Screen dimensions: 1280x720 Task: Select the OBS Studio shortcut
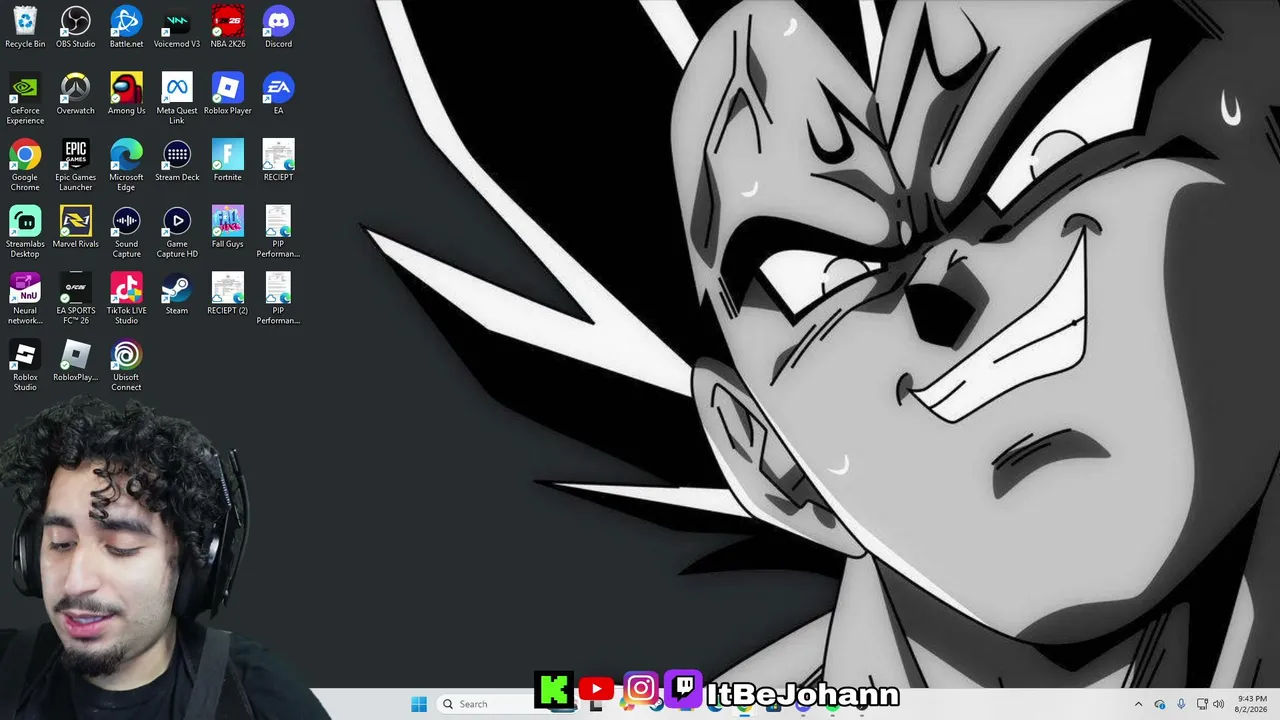click(x=76, y=27)
